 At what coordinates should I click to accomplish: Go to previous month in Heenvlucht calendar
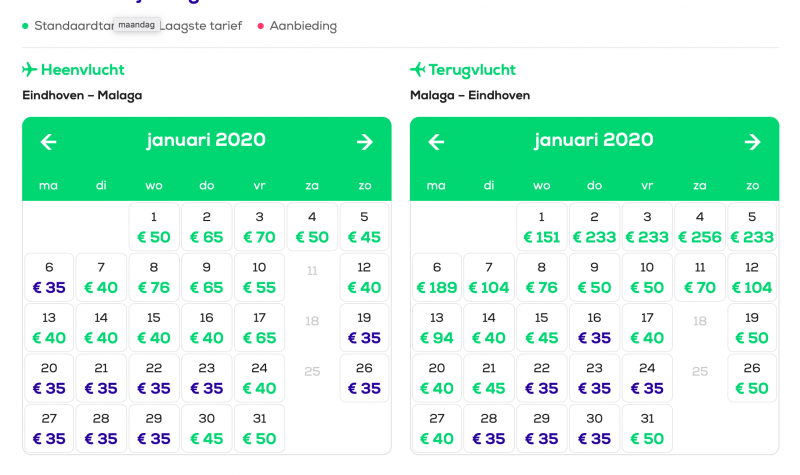click(x=48, y=142)
